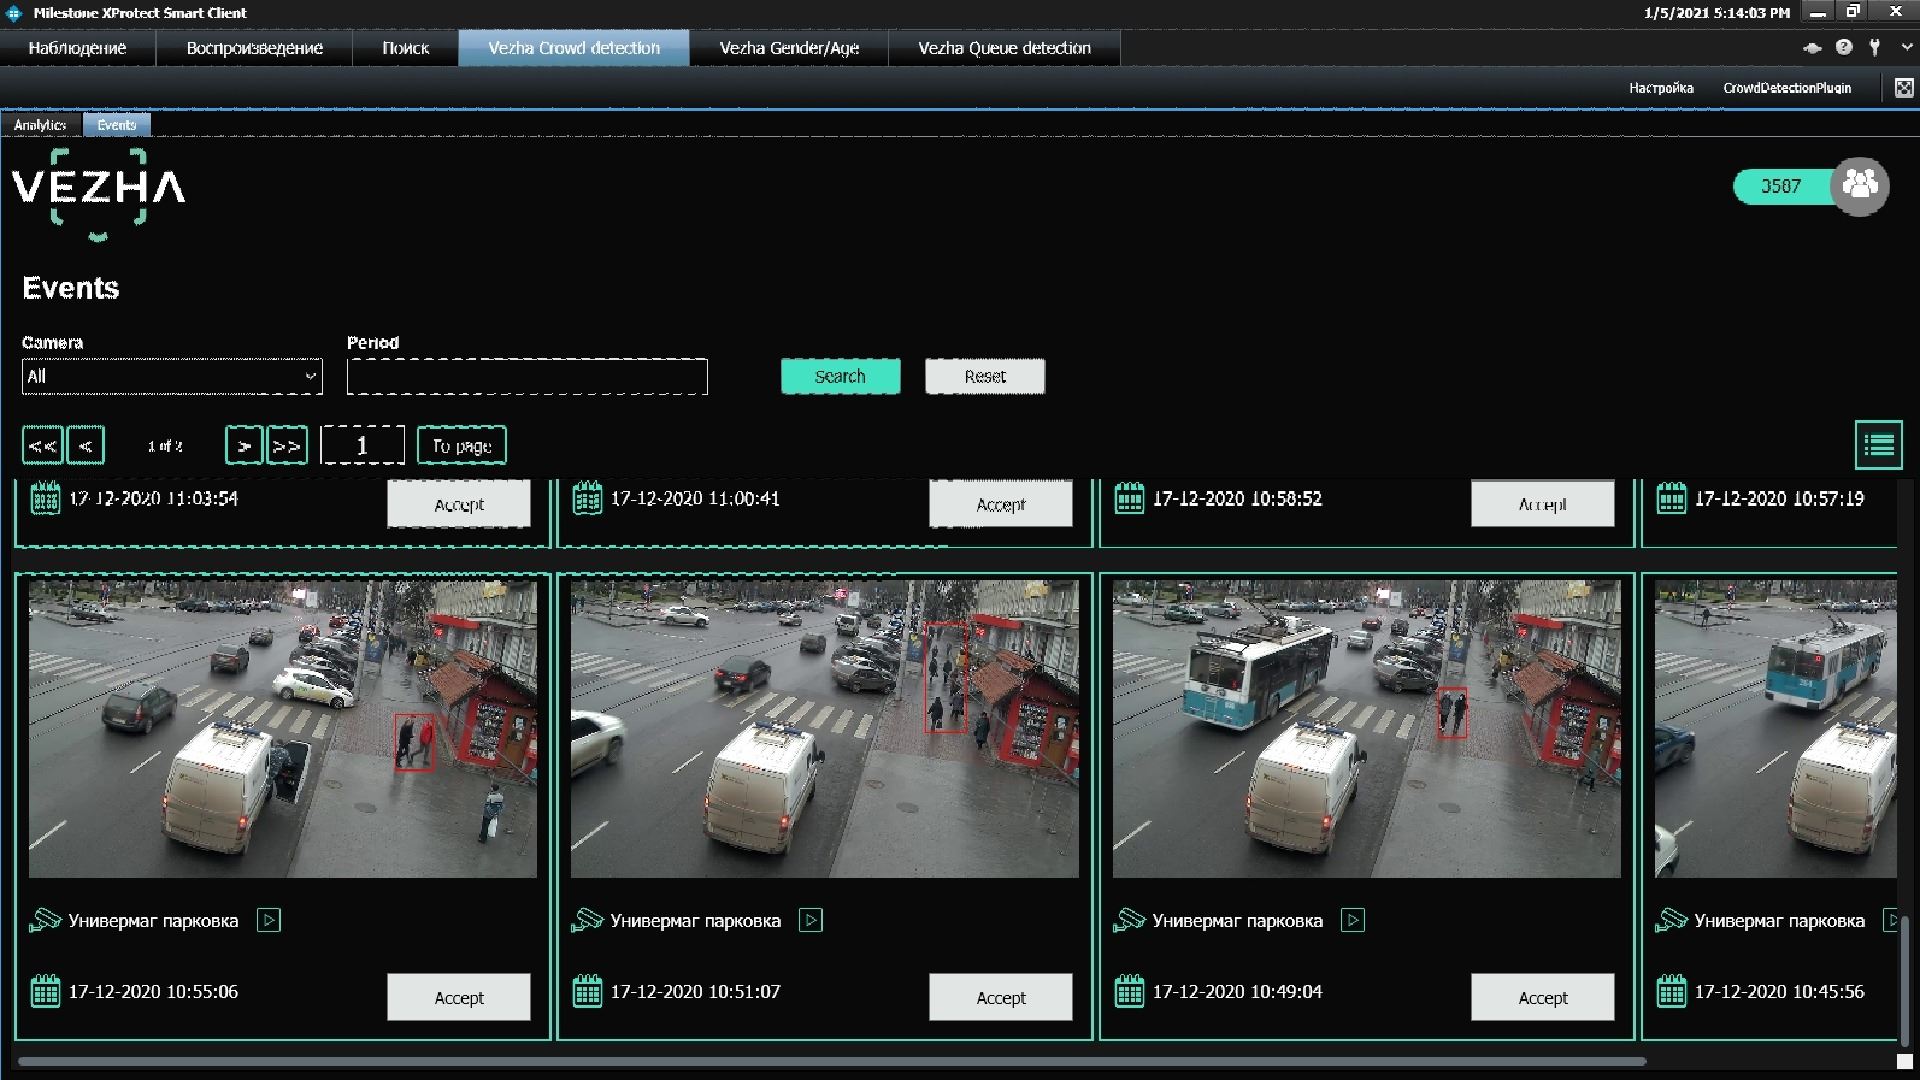Open the 10:51:07 event snapshot thumbnail
This screenshot has width=1920, height=1080.
(825, 729)
